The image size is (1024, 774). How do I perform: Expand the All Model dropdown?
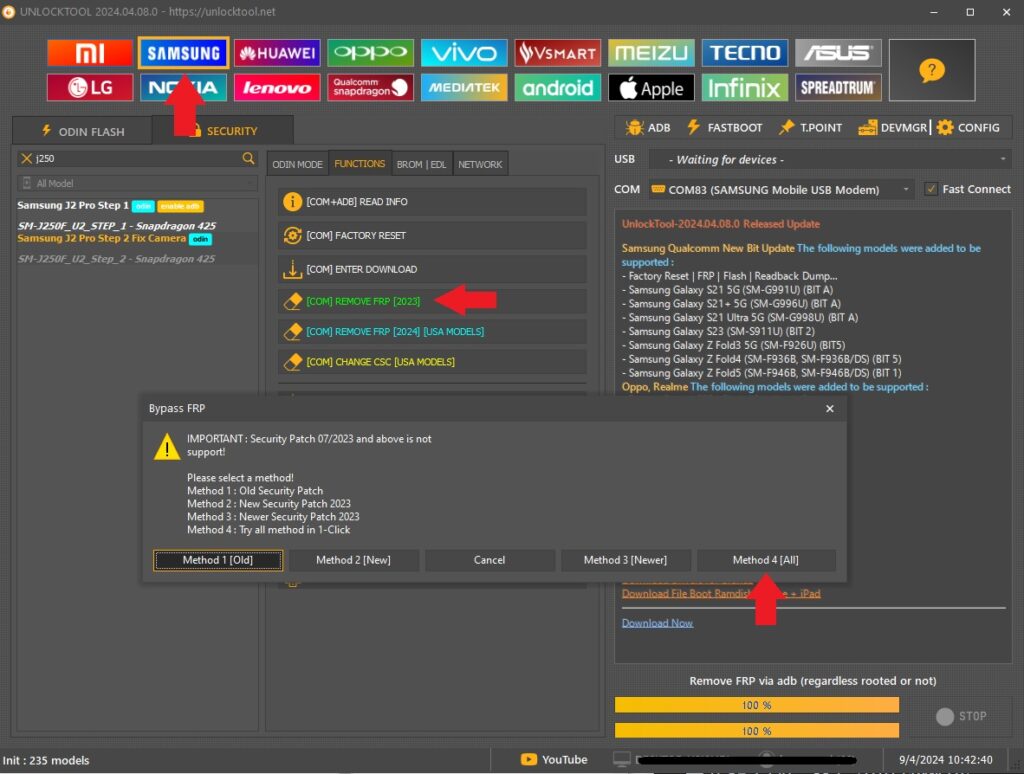click(136, 183)
